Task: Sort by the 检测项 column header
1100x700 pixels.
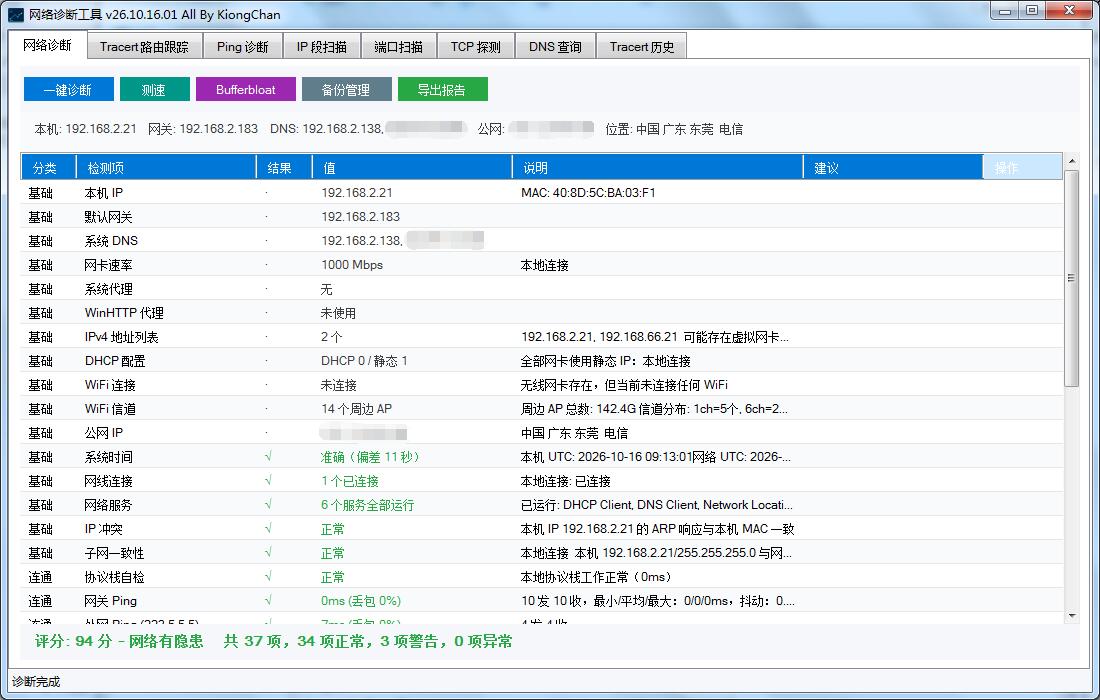Action: [166, 168]
